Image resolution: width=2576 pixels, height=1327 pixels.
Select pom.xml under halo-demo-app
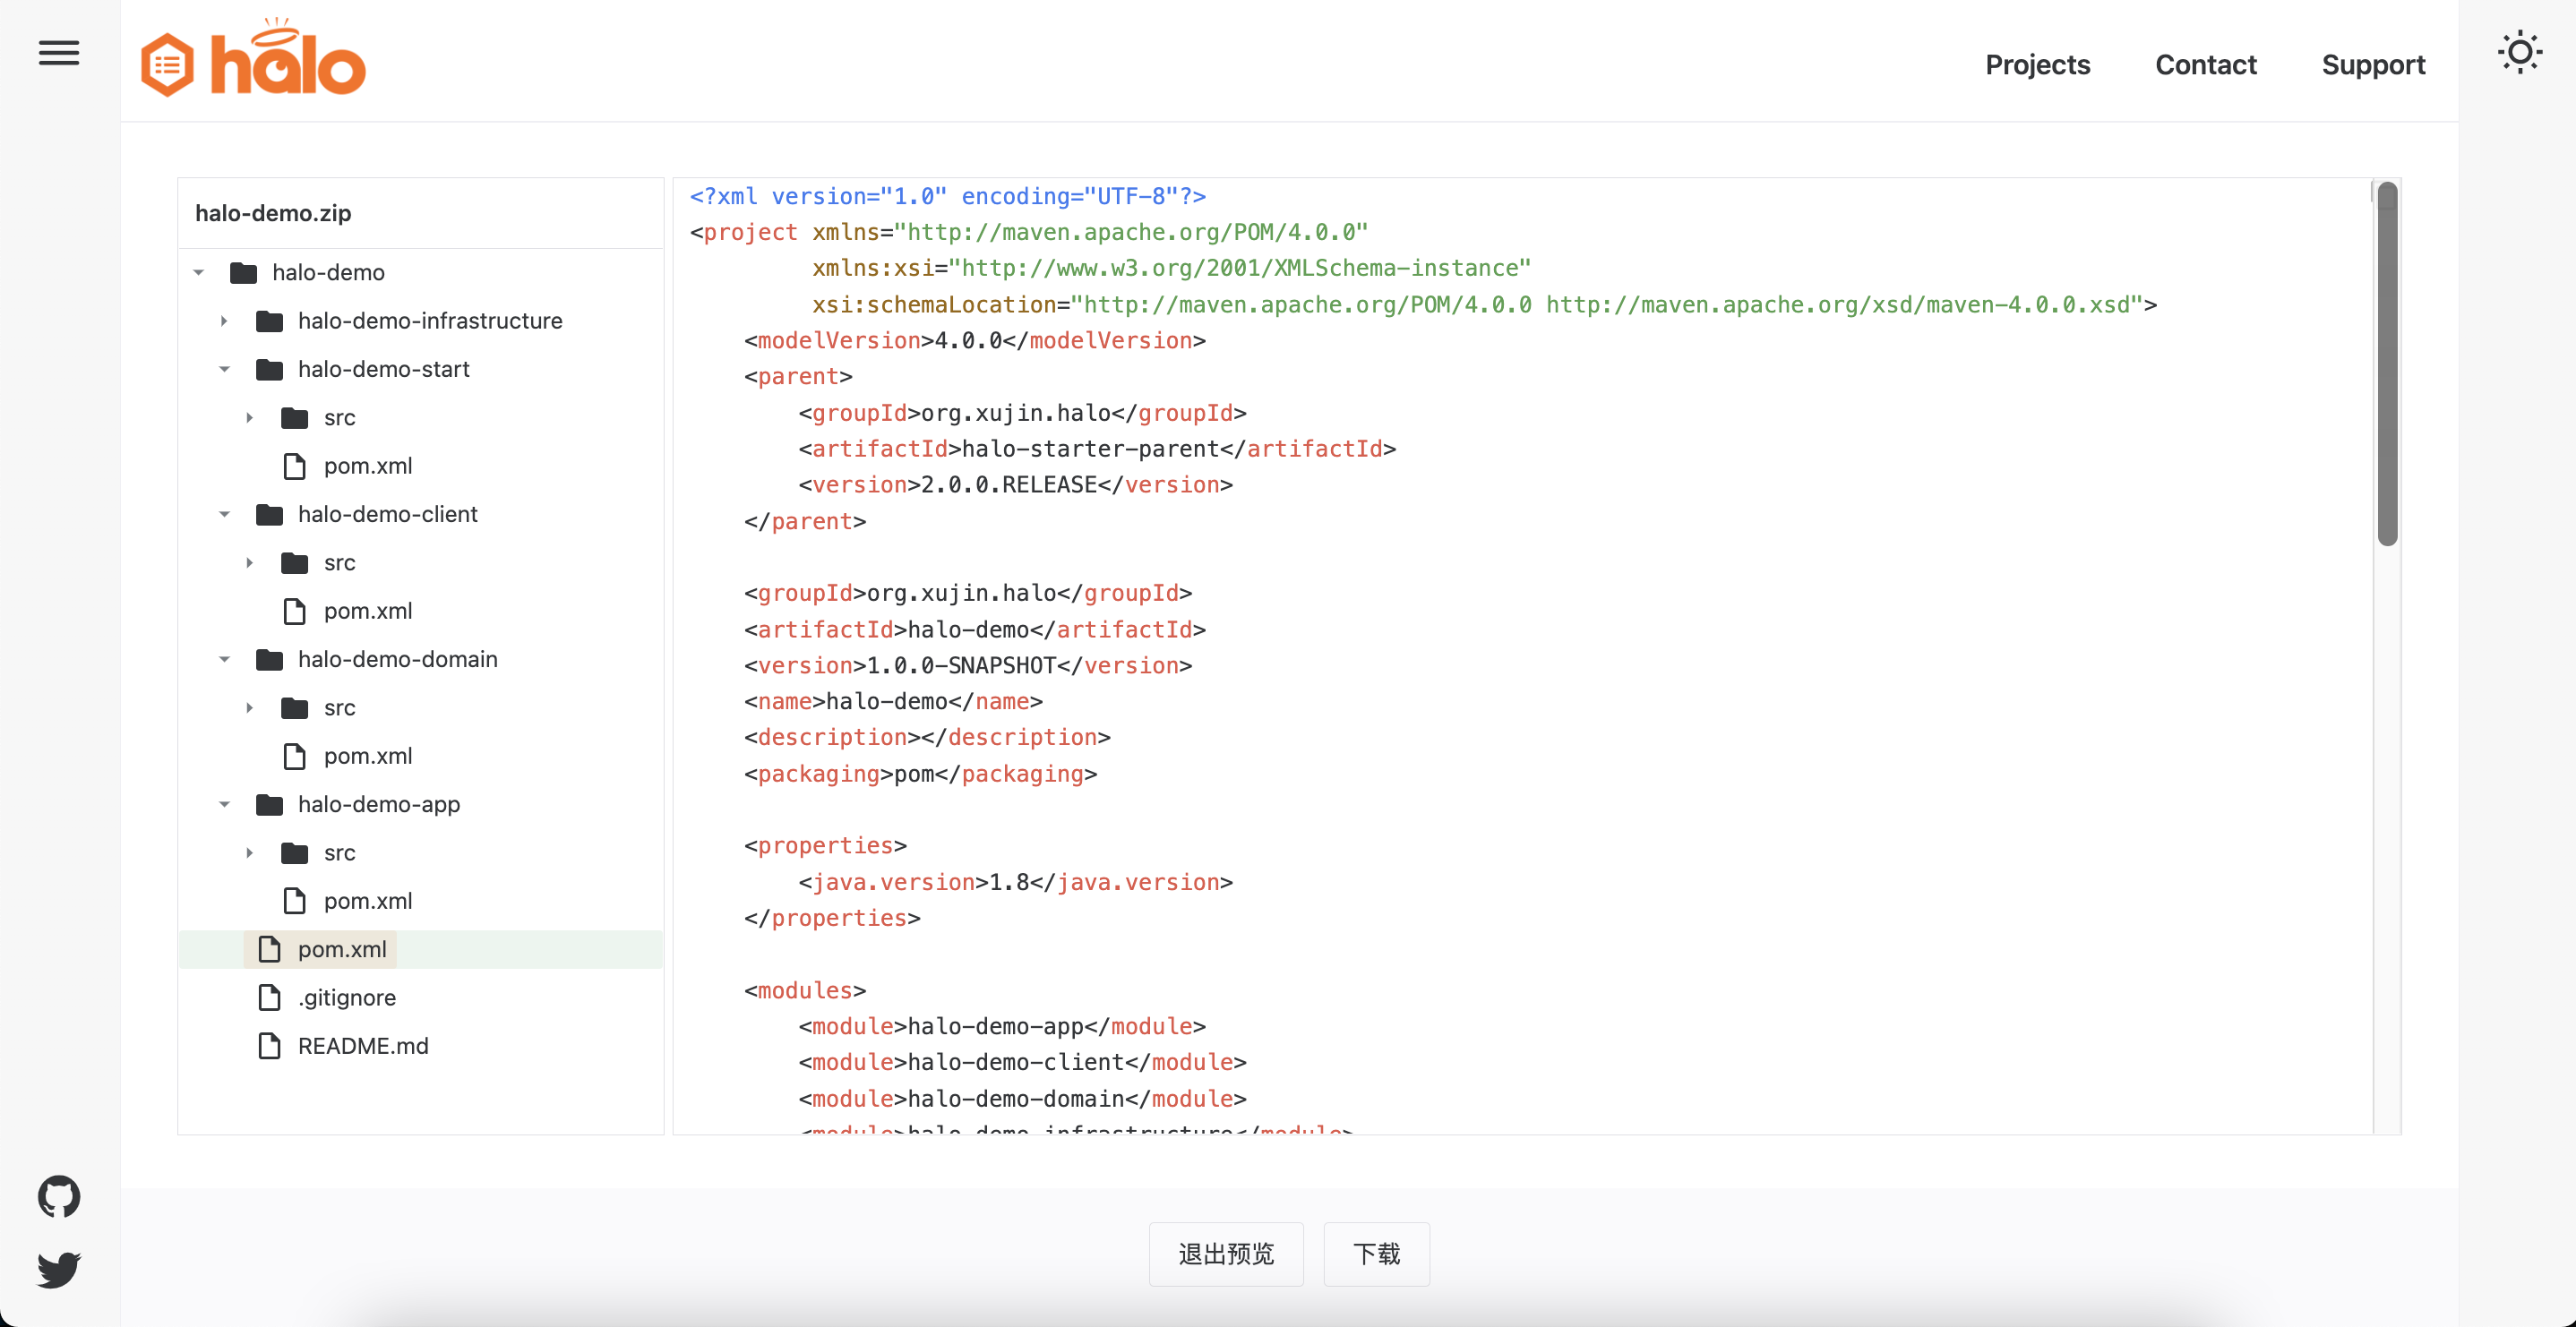[368, 901]
